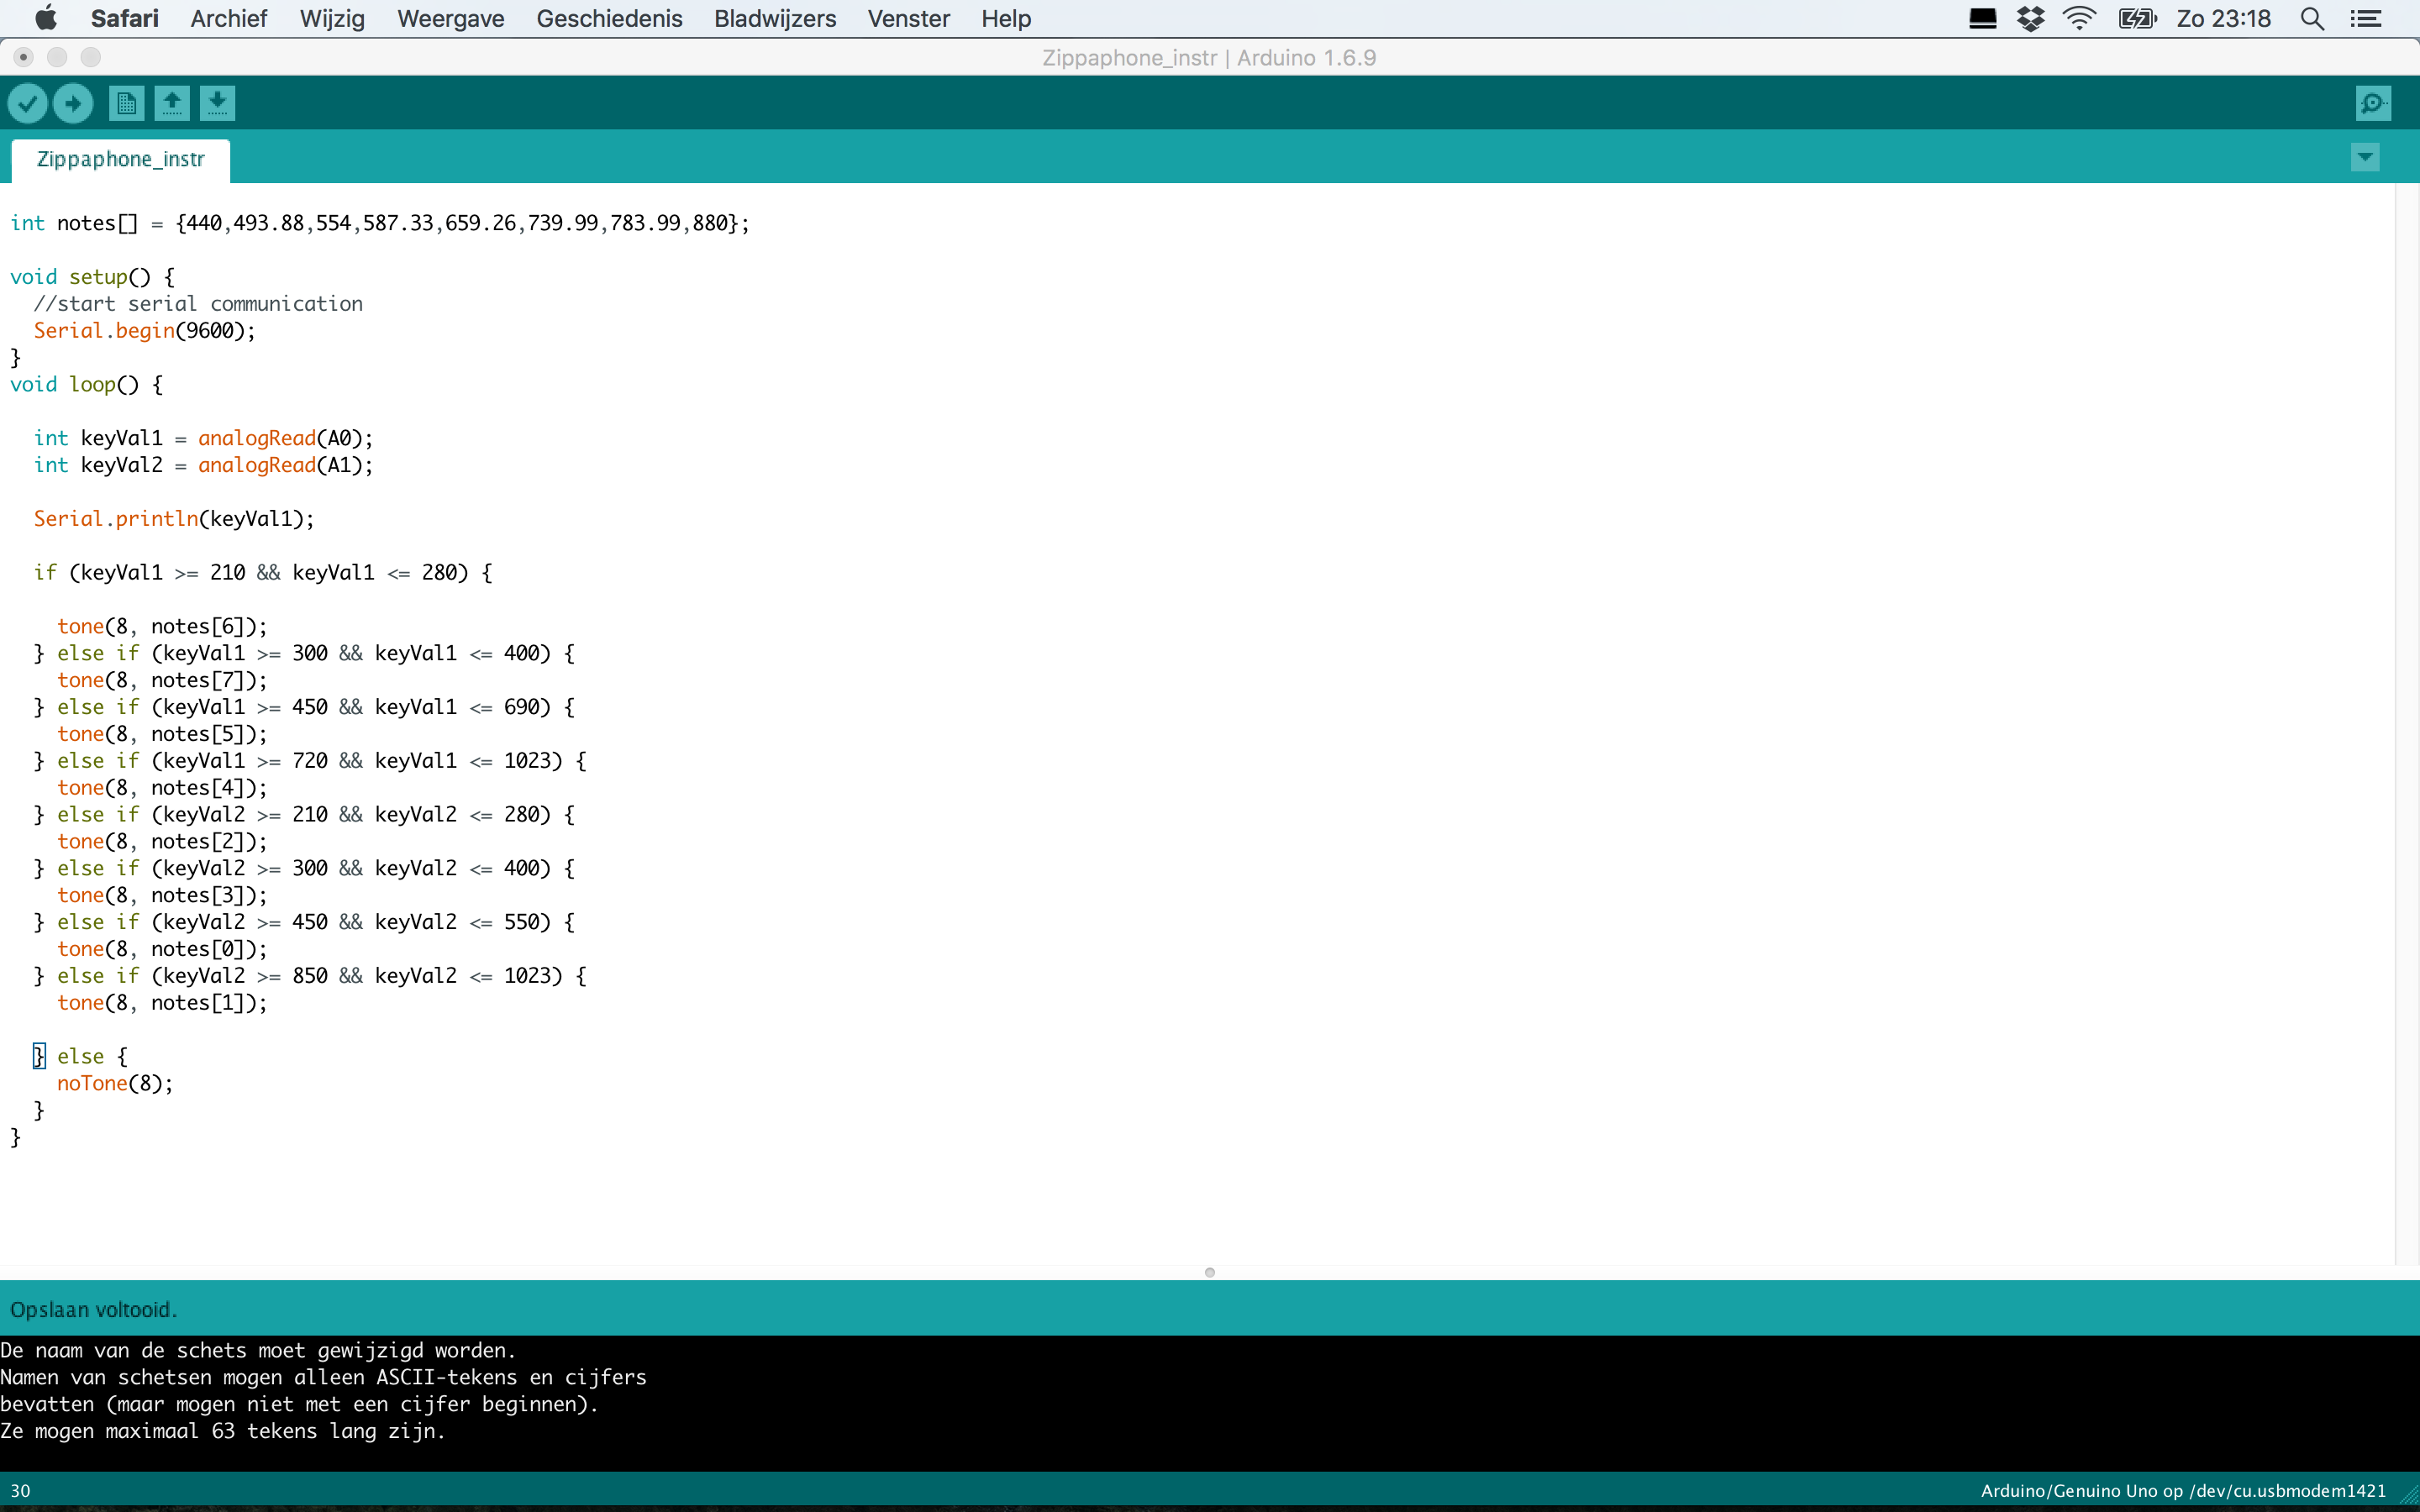This screenshot has width=2420, height=1512.
Task: Click the console divider handle dot
Action: pos(1210,1272)
